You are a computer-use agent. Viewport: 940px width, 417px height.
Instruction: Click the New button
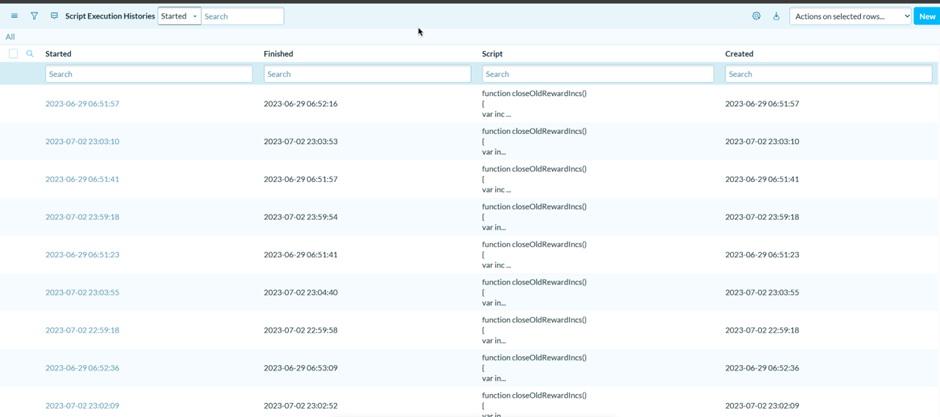(927, 17)
